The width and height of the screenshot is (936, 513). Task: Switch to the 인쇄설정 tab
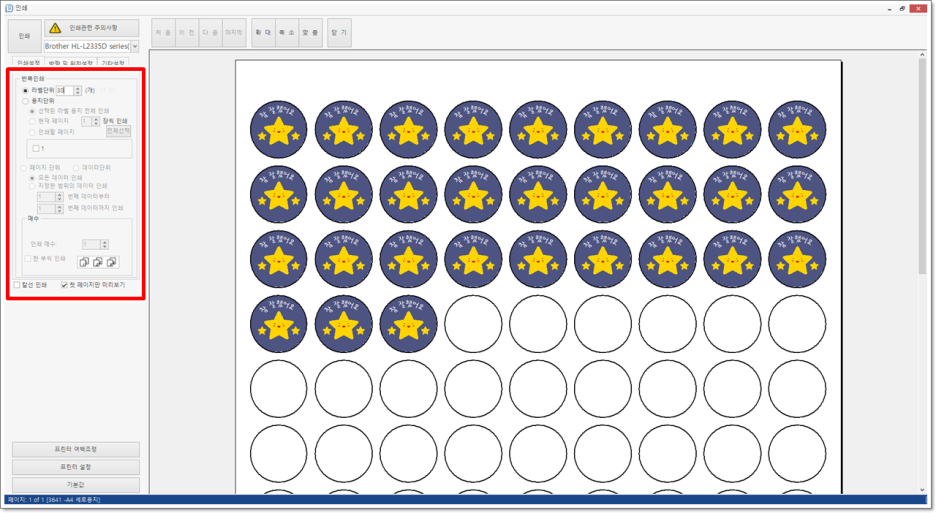(x=28, y=62)
